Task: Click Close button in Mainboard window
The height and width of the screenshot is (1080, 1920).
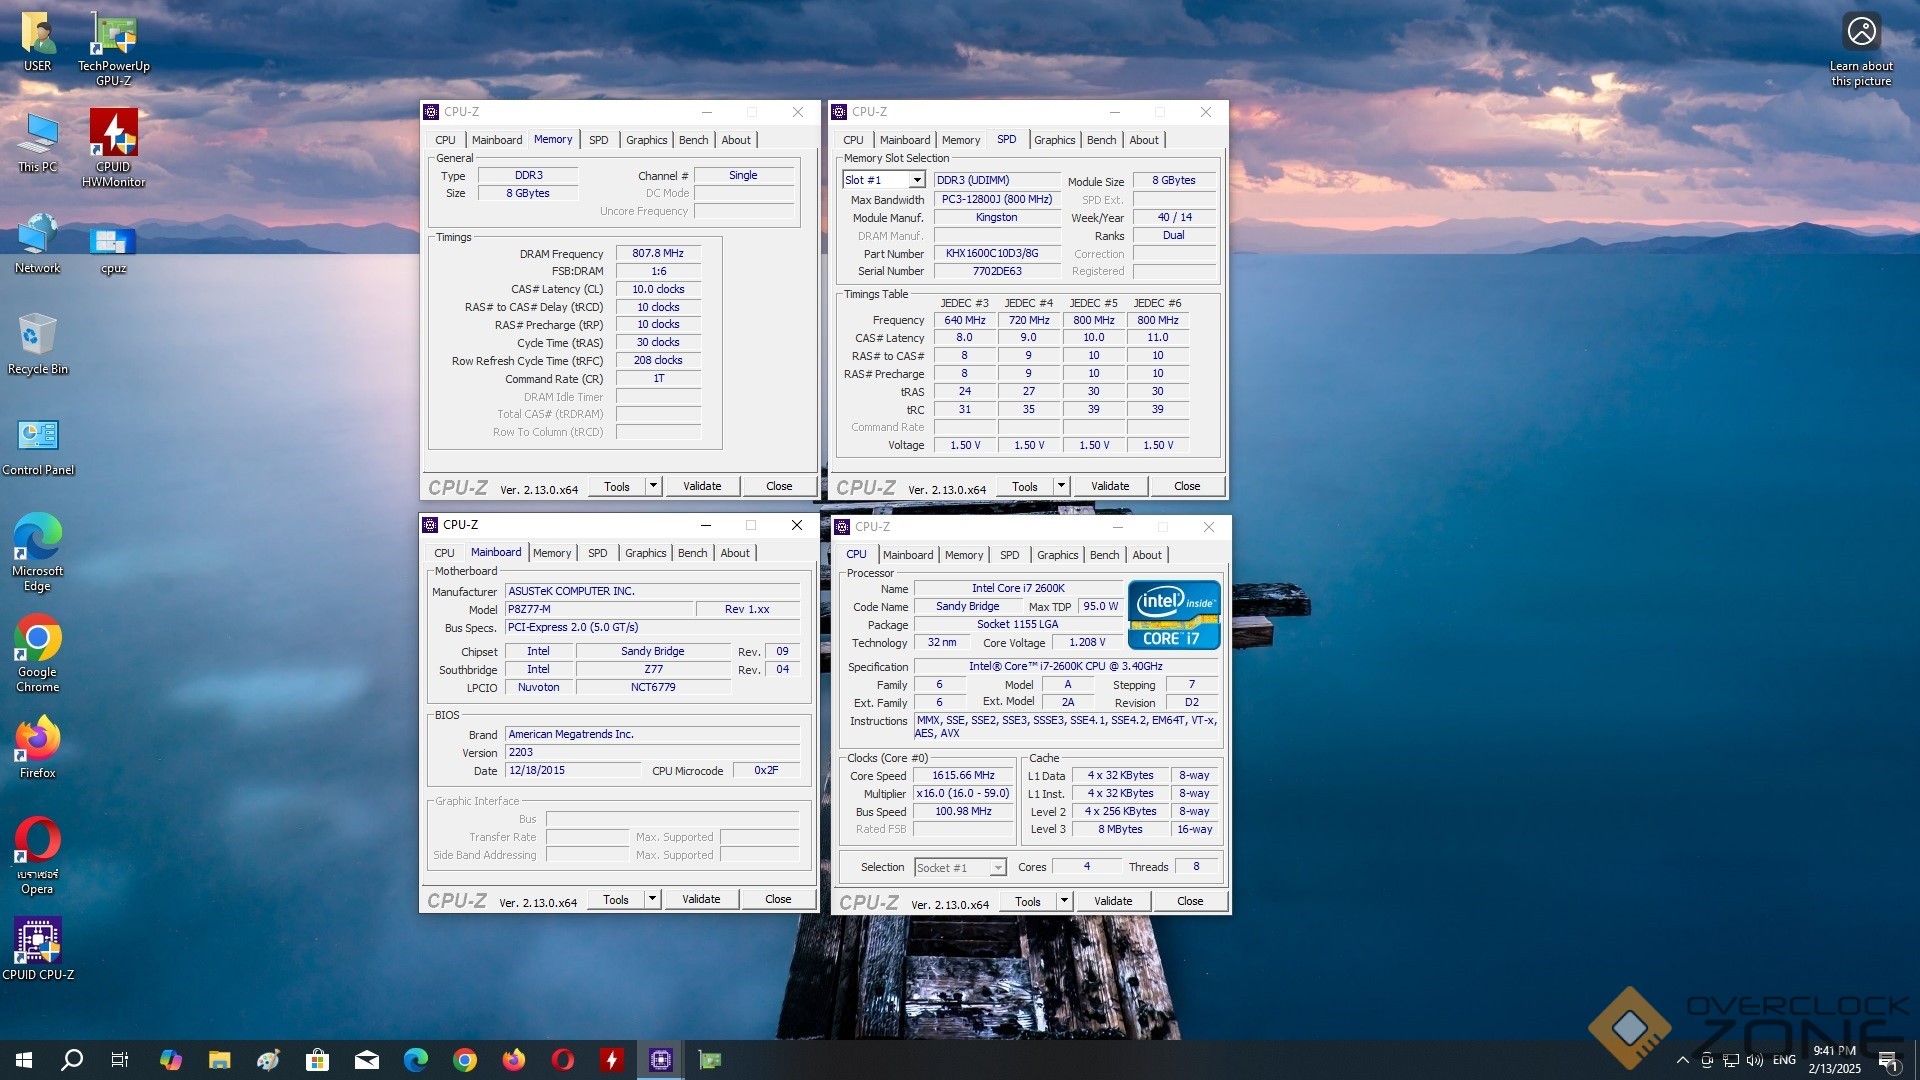Action: [x=778, y=899]
